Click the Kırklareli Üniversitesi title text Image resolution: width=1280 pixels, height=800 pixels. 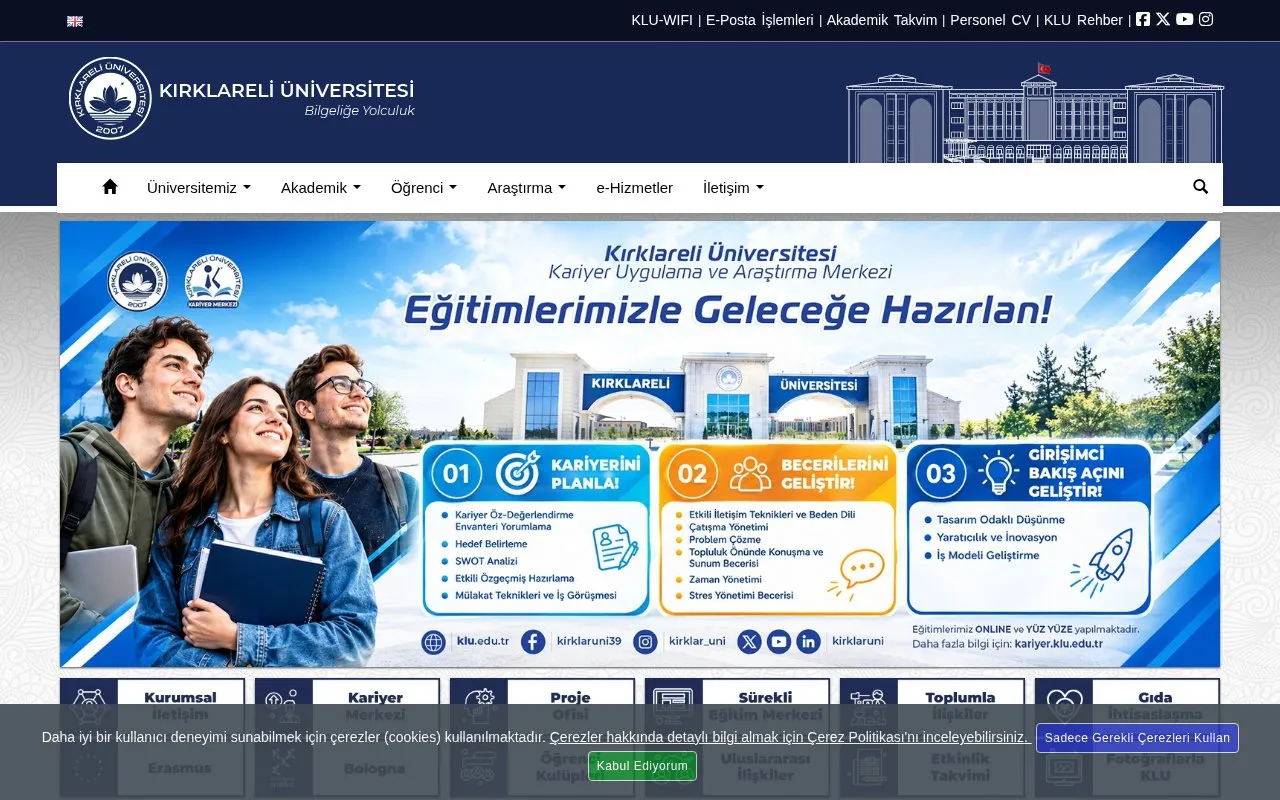click(x=287, y=90)
